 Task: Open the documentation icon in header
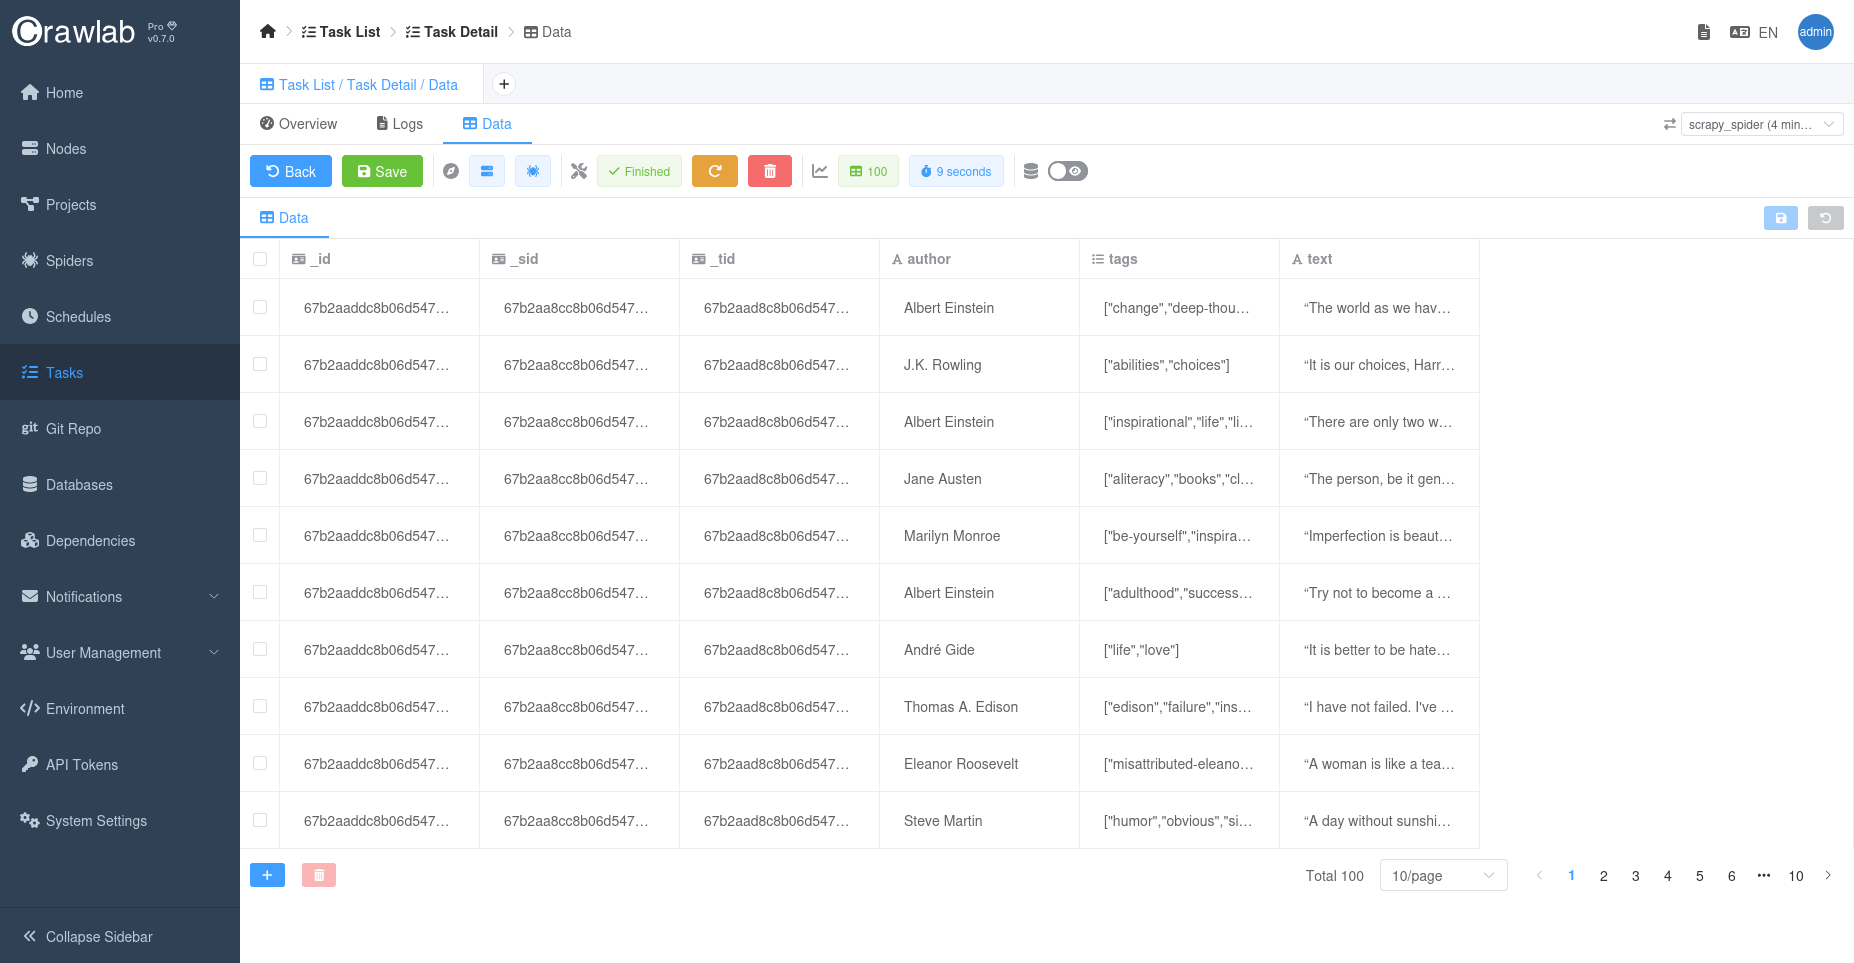coord(1703,32)
